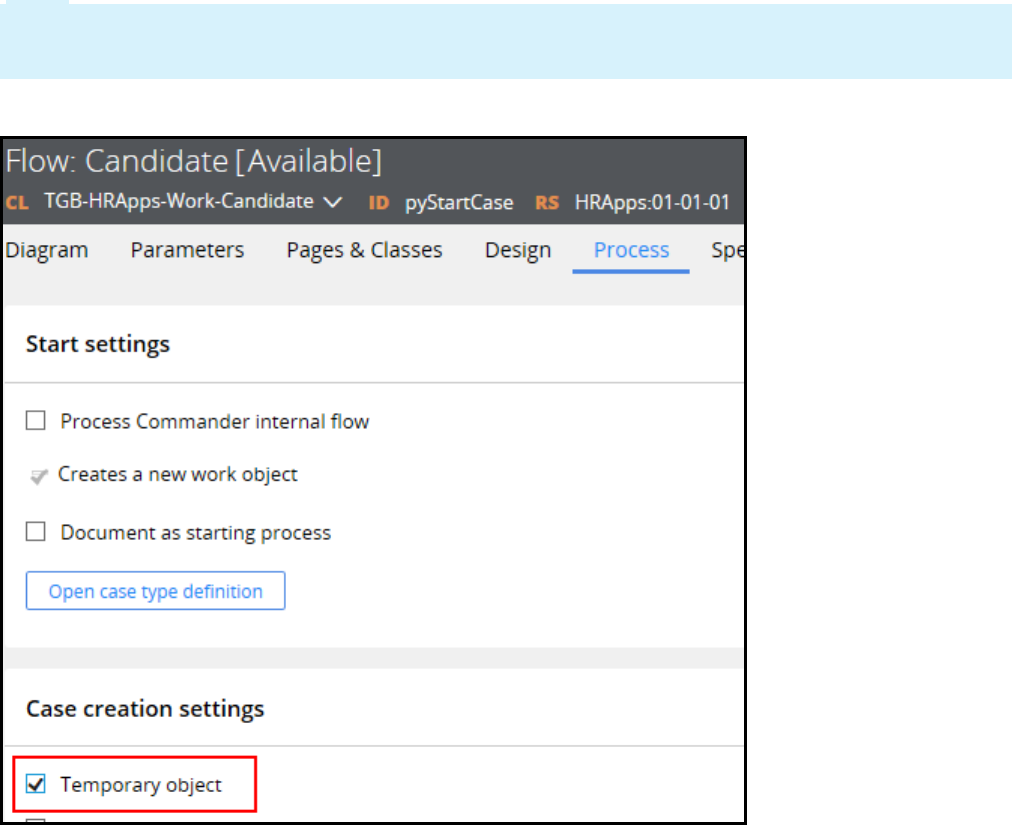
Task: Click the ID identifier label icon
Action: point(378,203)
